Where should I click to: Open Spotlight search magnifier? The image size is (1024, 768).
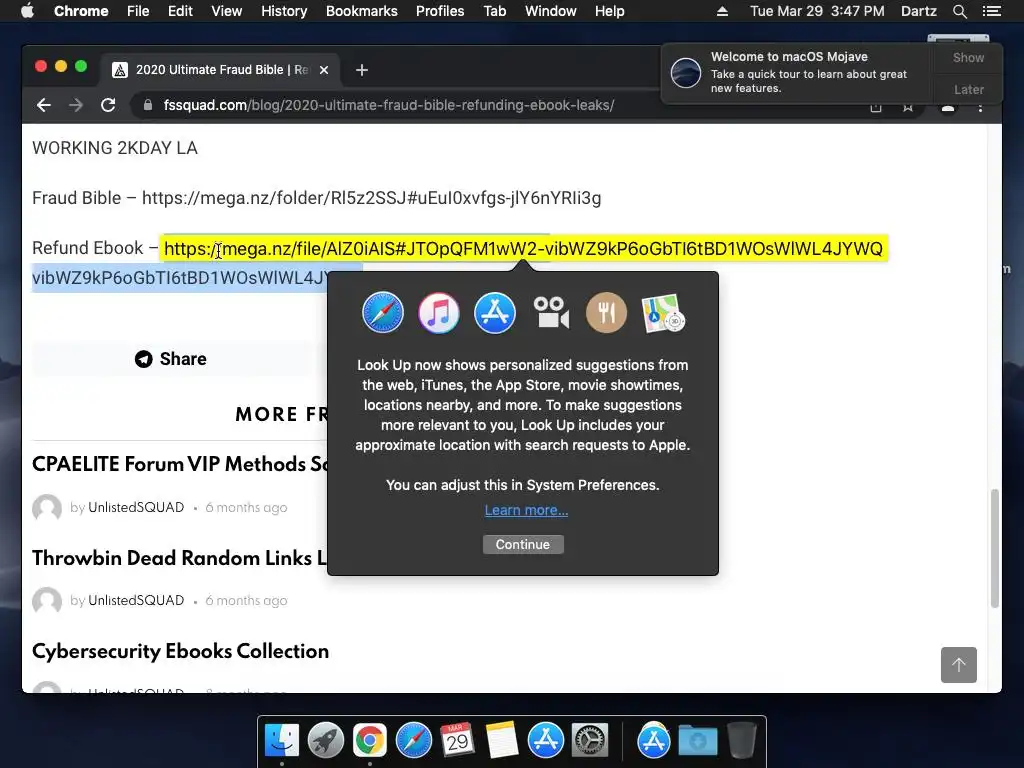tap(959, 11)
